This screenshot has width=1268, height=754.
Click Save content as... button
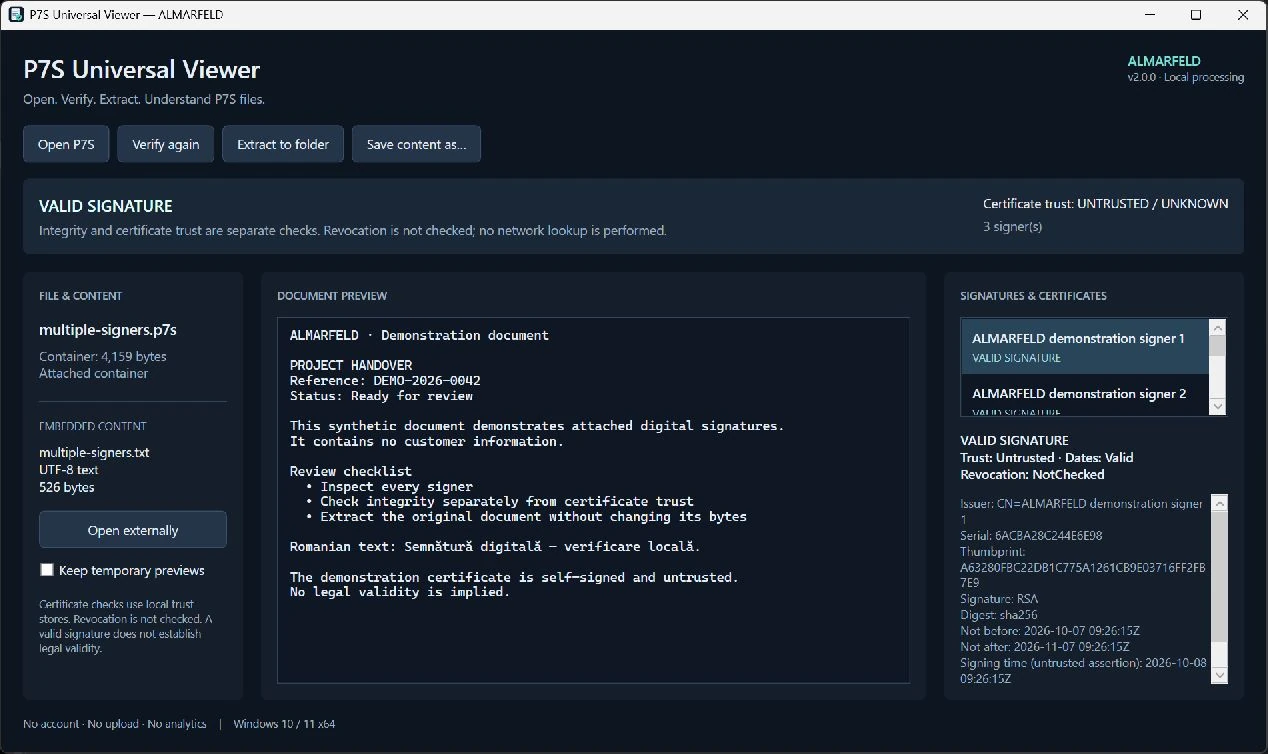coord(416,144)
